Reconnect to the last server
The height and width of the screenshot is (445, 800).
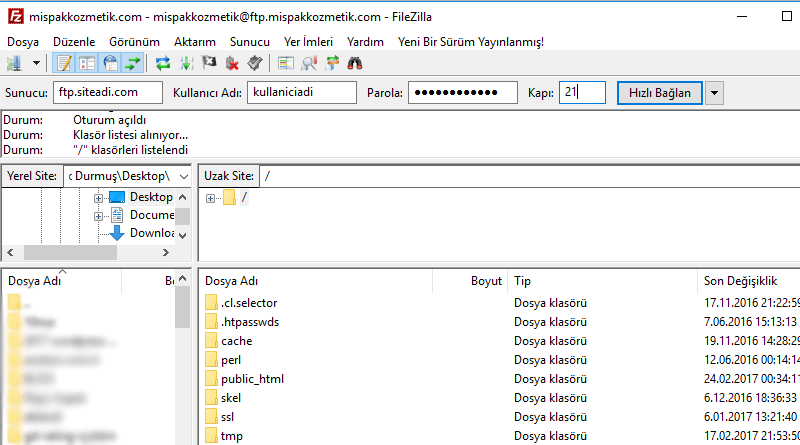pyautogui.click(x=255, y=63)
